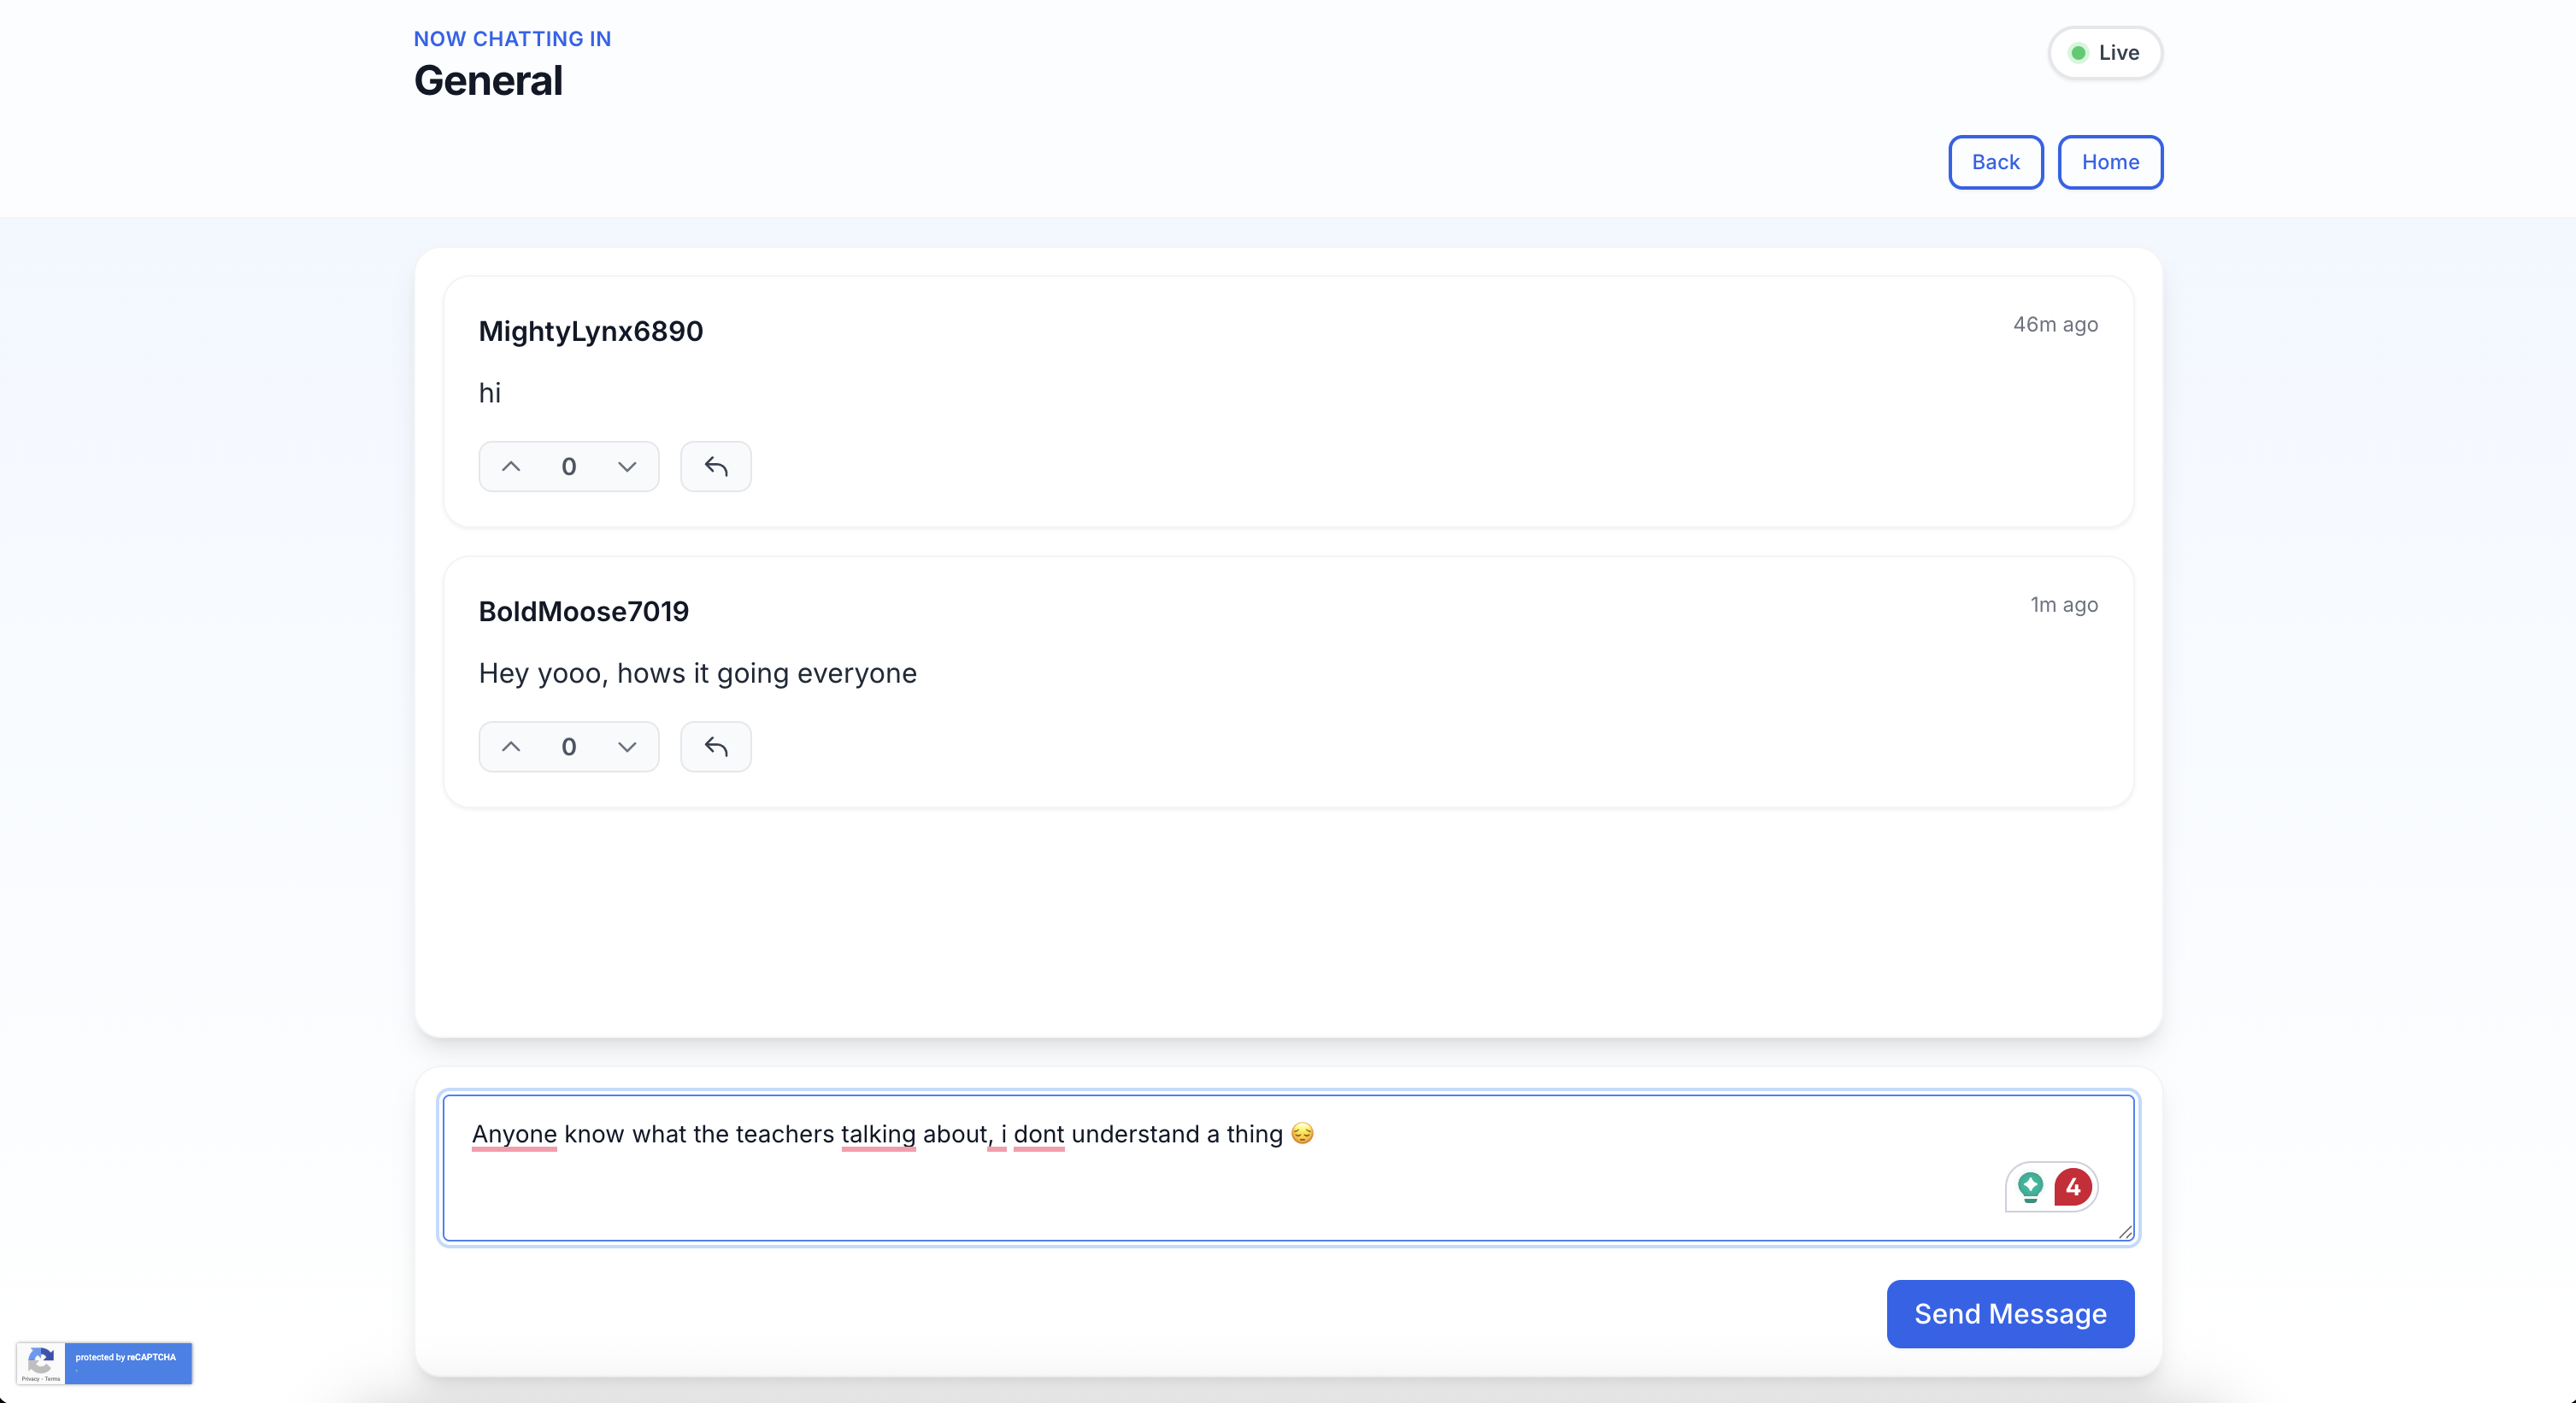Screen dimensions: 2576x1403
Task: Click the username MightyLynx6890
Action: click(590, 331)
